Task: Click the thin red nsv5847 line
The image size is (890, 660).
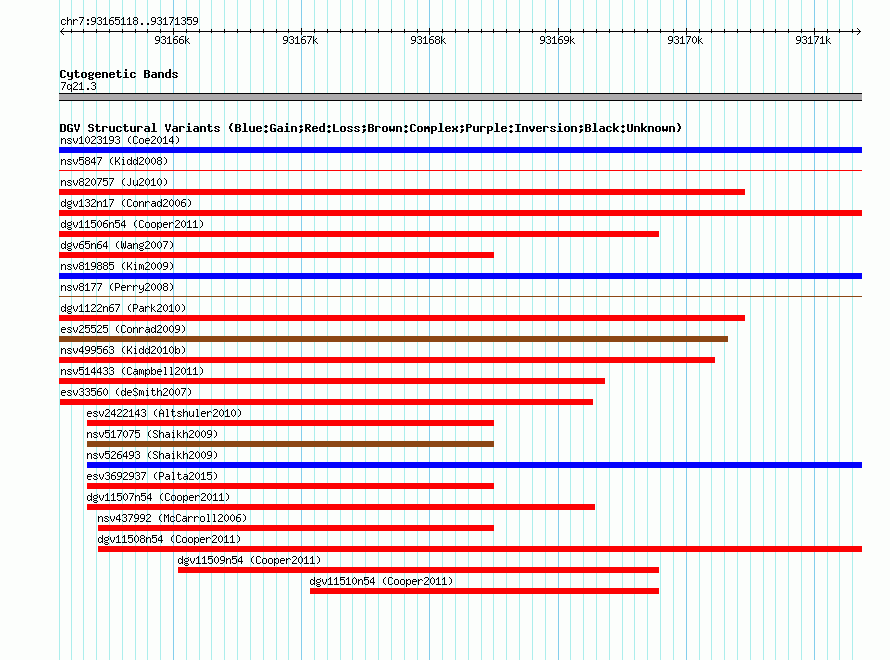Action: click(460, 170)
